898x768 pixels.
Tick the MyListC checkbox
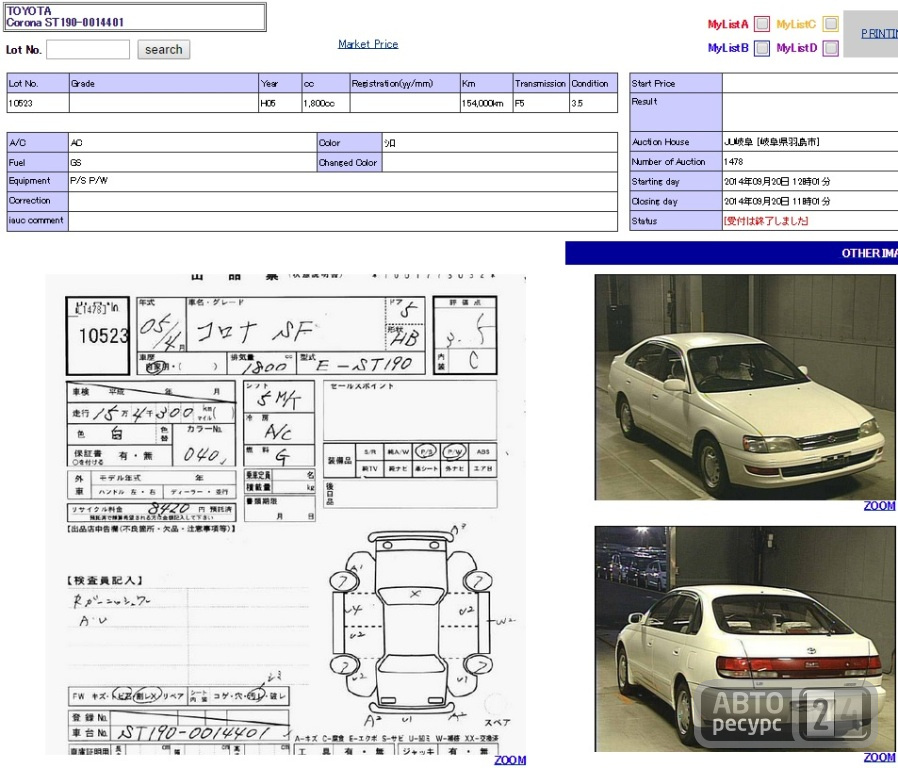click(x=830, y=24)
